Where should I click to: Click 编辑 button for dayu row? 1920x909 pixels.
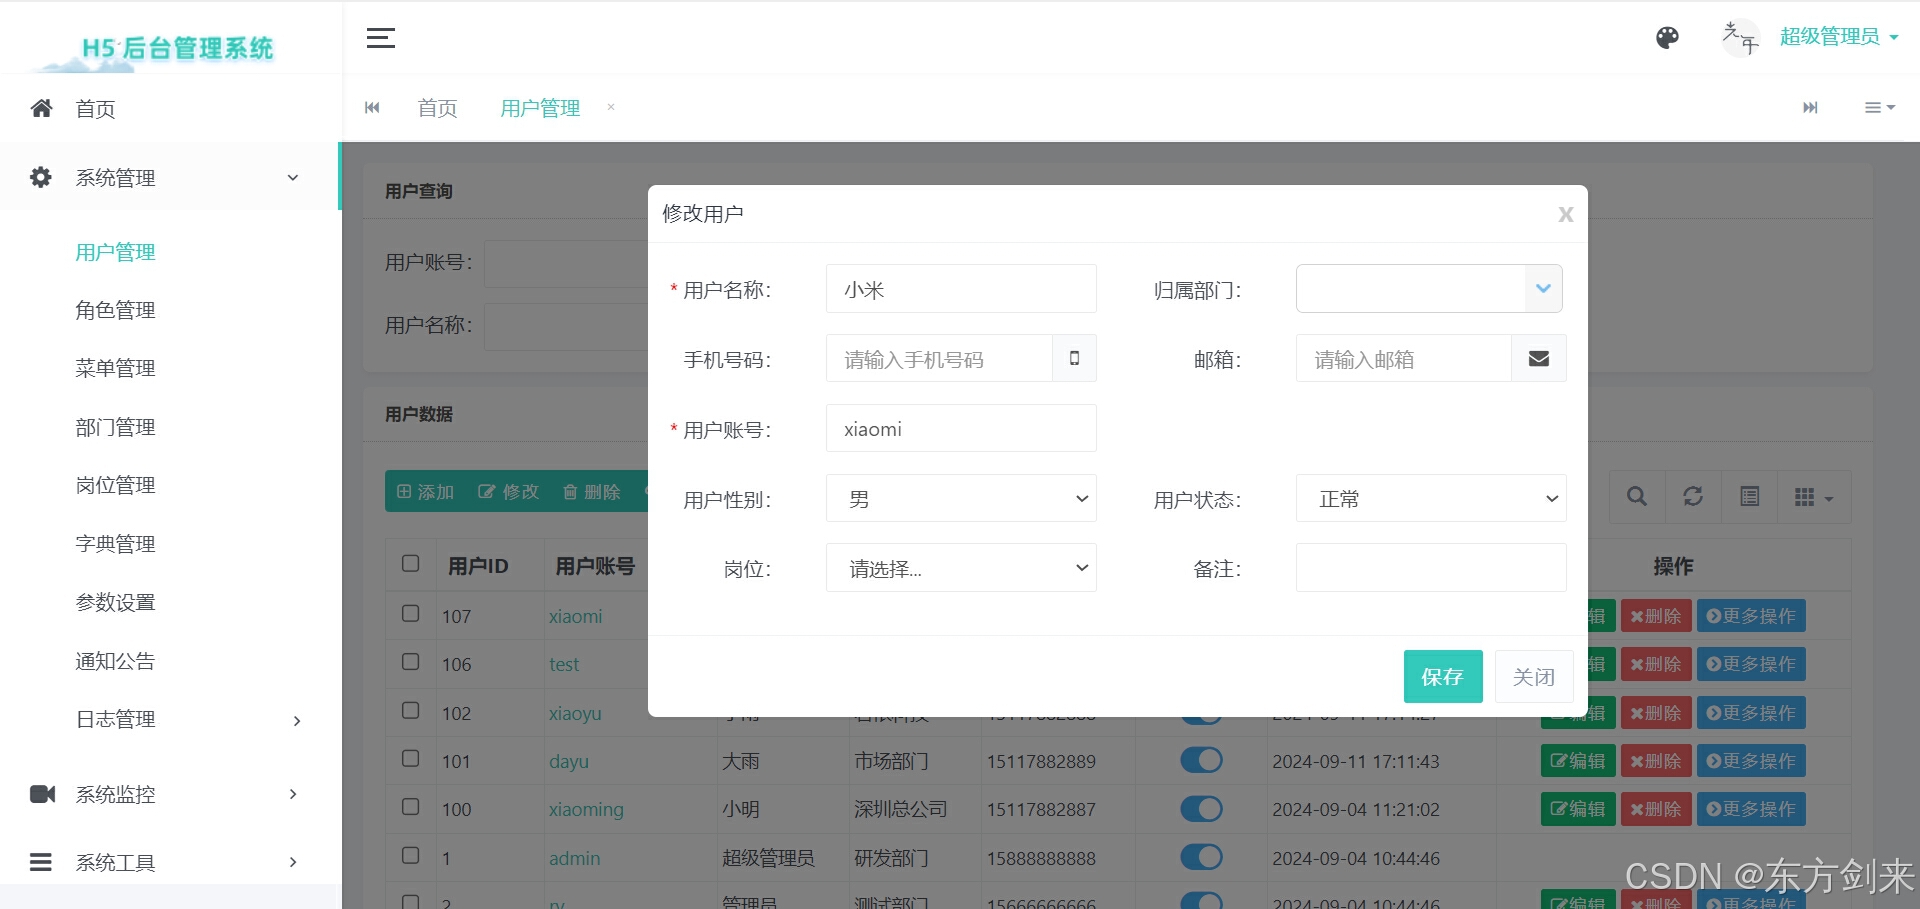click(1578, 761)
